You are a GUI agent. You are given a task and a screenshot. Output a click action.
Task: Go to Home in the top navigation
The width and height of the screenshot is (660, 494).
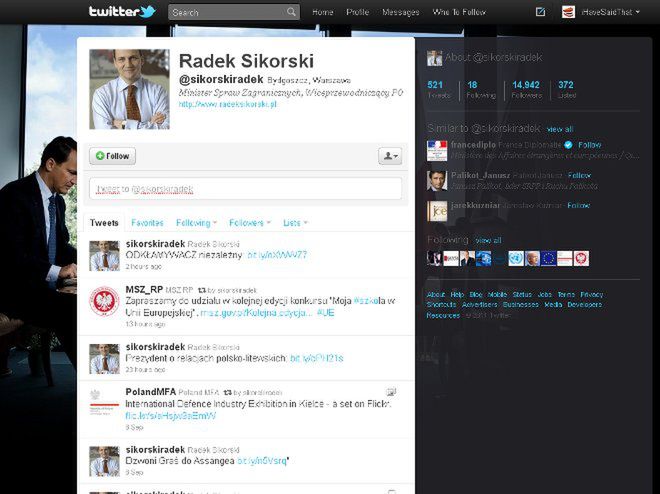[x=323, y=12]
